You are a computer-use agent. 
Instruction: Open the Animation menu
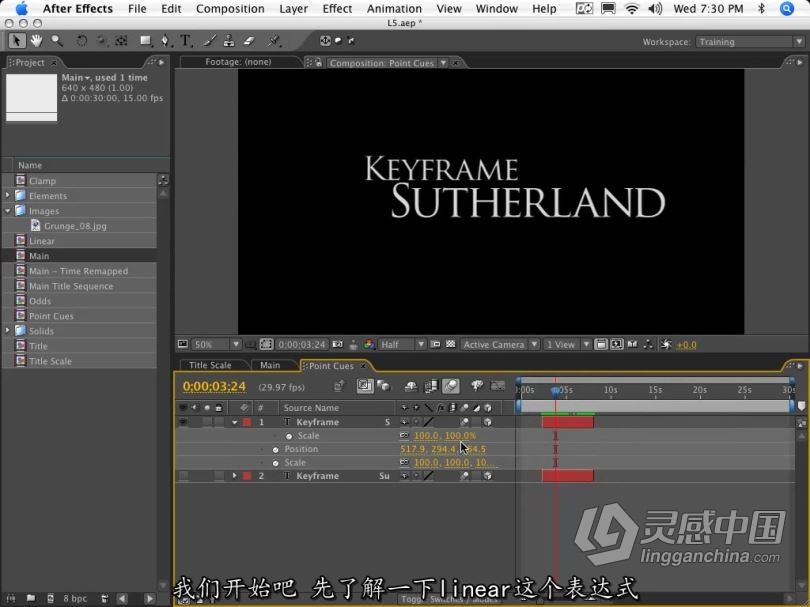coord(394,9)
